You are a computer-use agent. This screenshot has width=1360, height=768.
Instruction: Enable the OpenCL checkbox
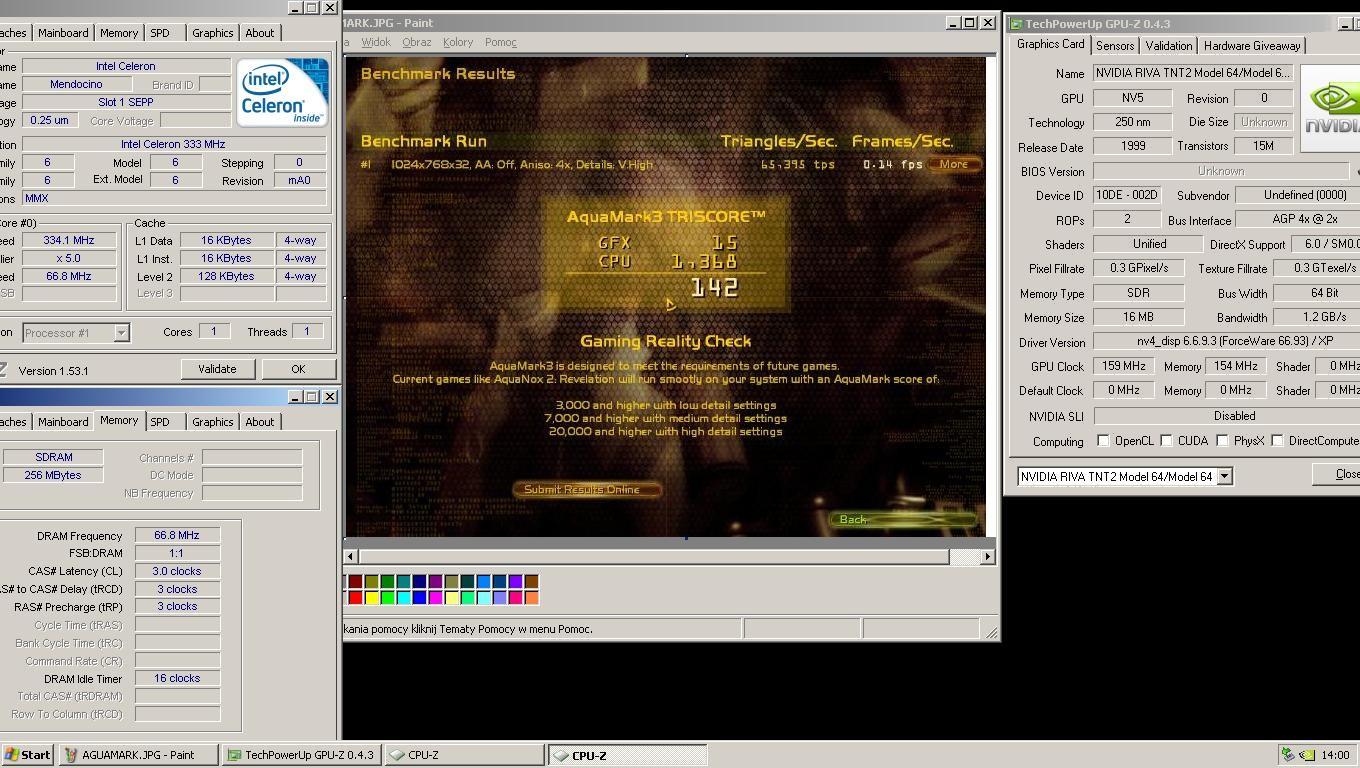point(1103,441)
